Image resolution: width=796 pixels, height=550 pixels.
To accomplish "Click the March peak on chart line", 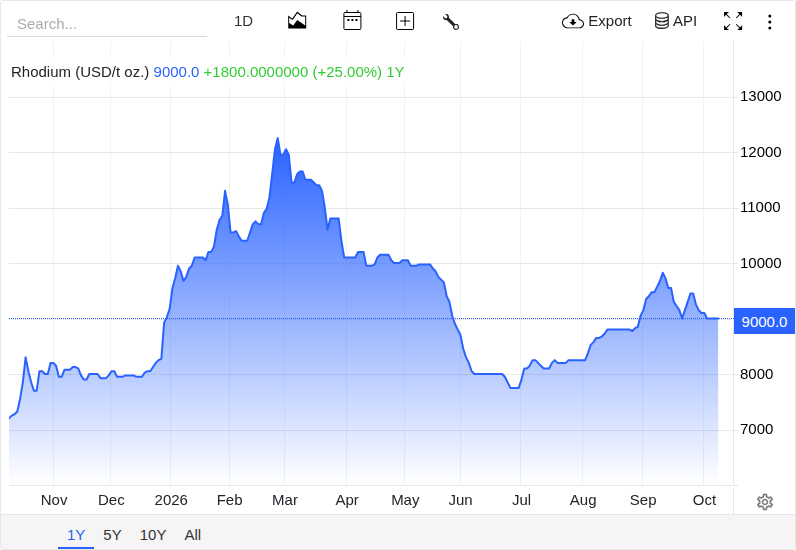I will point(277,138).
